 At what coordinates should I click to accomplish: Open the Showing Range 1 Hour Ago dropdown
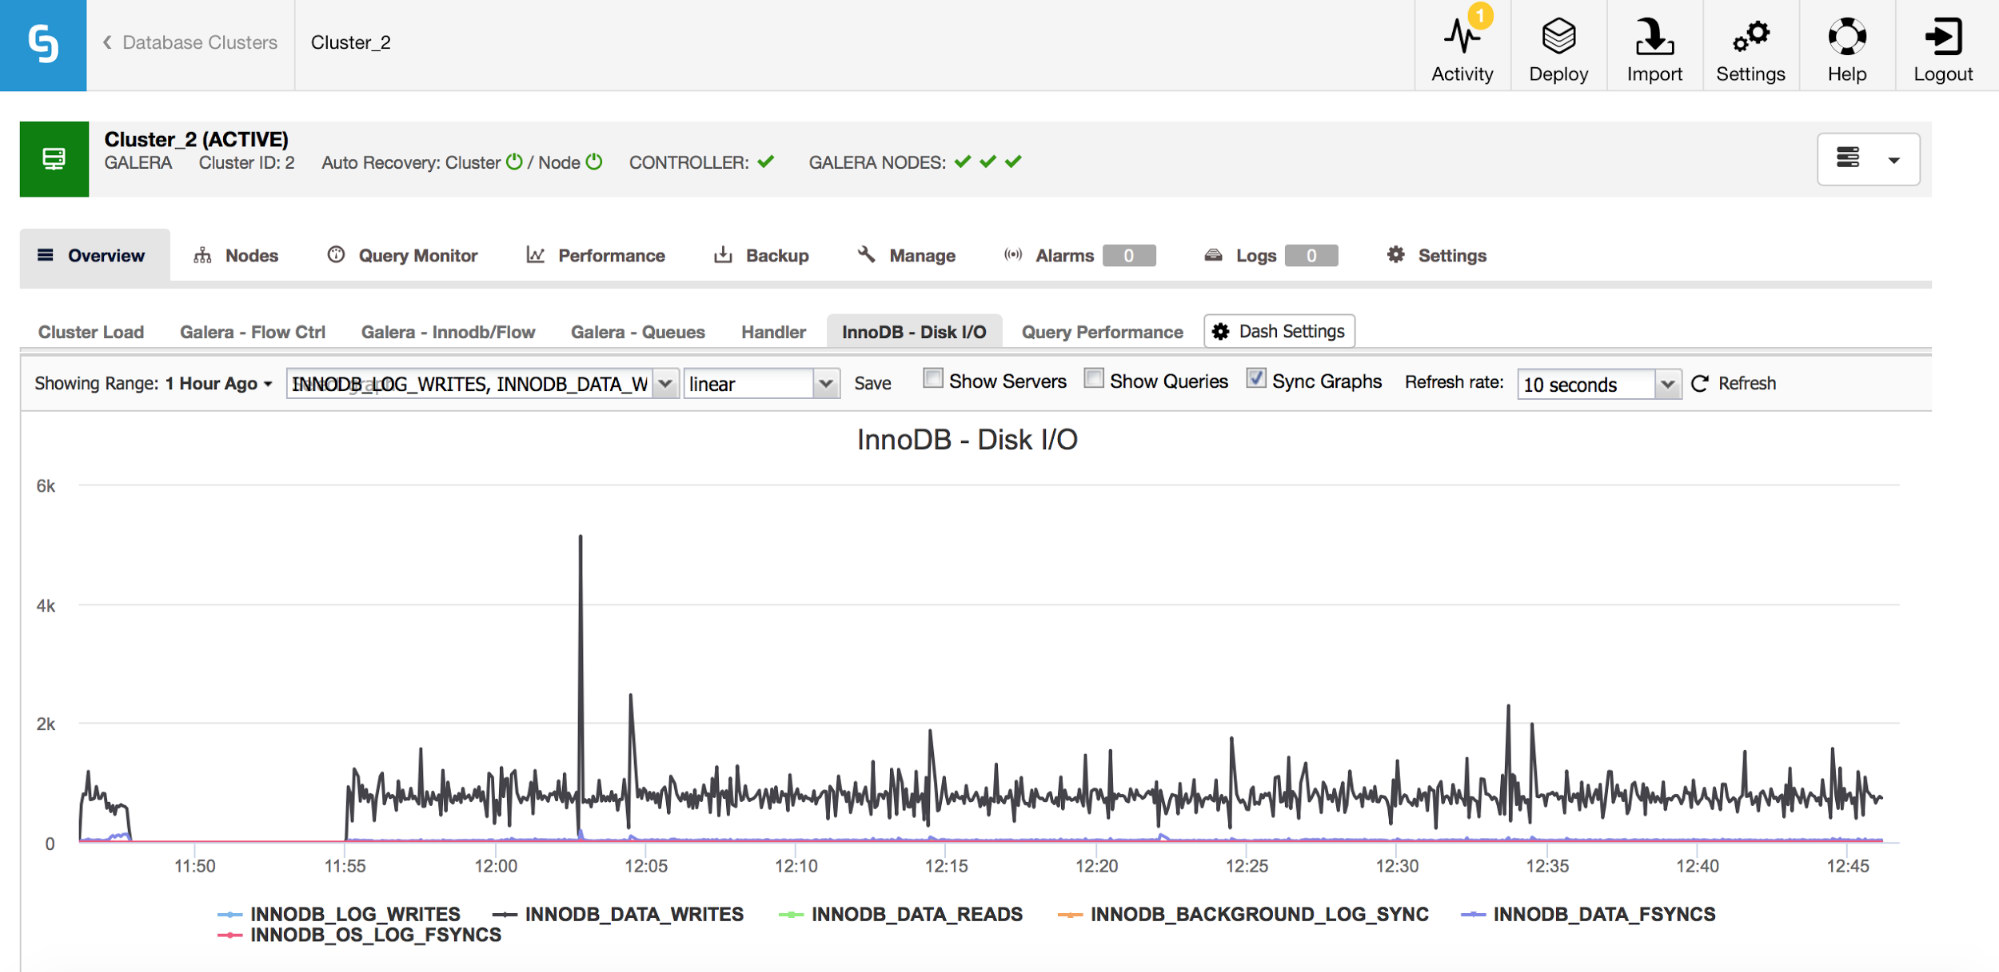219,383
